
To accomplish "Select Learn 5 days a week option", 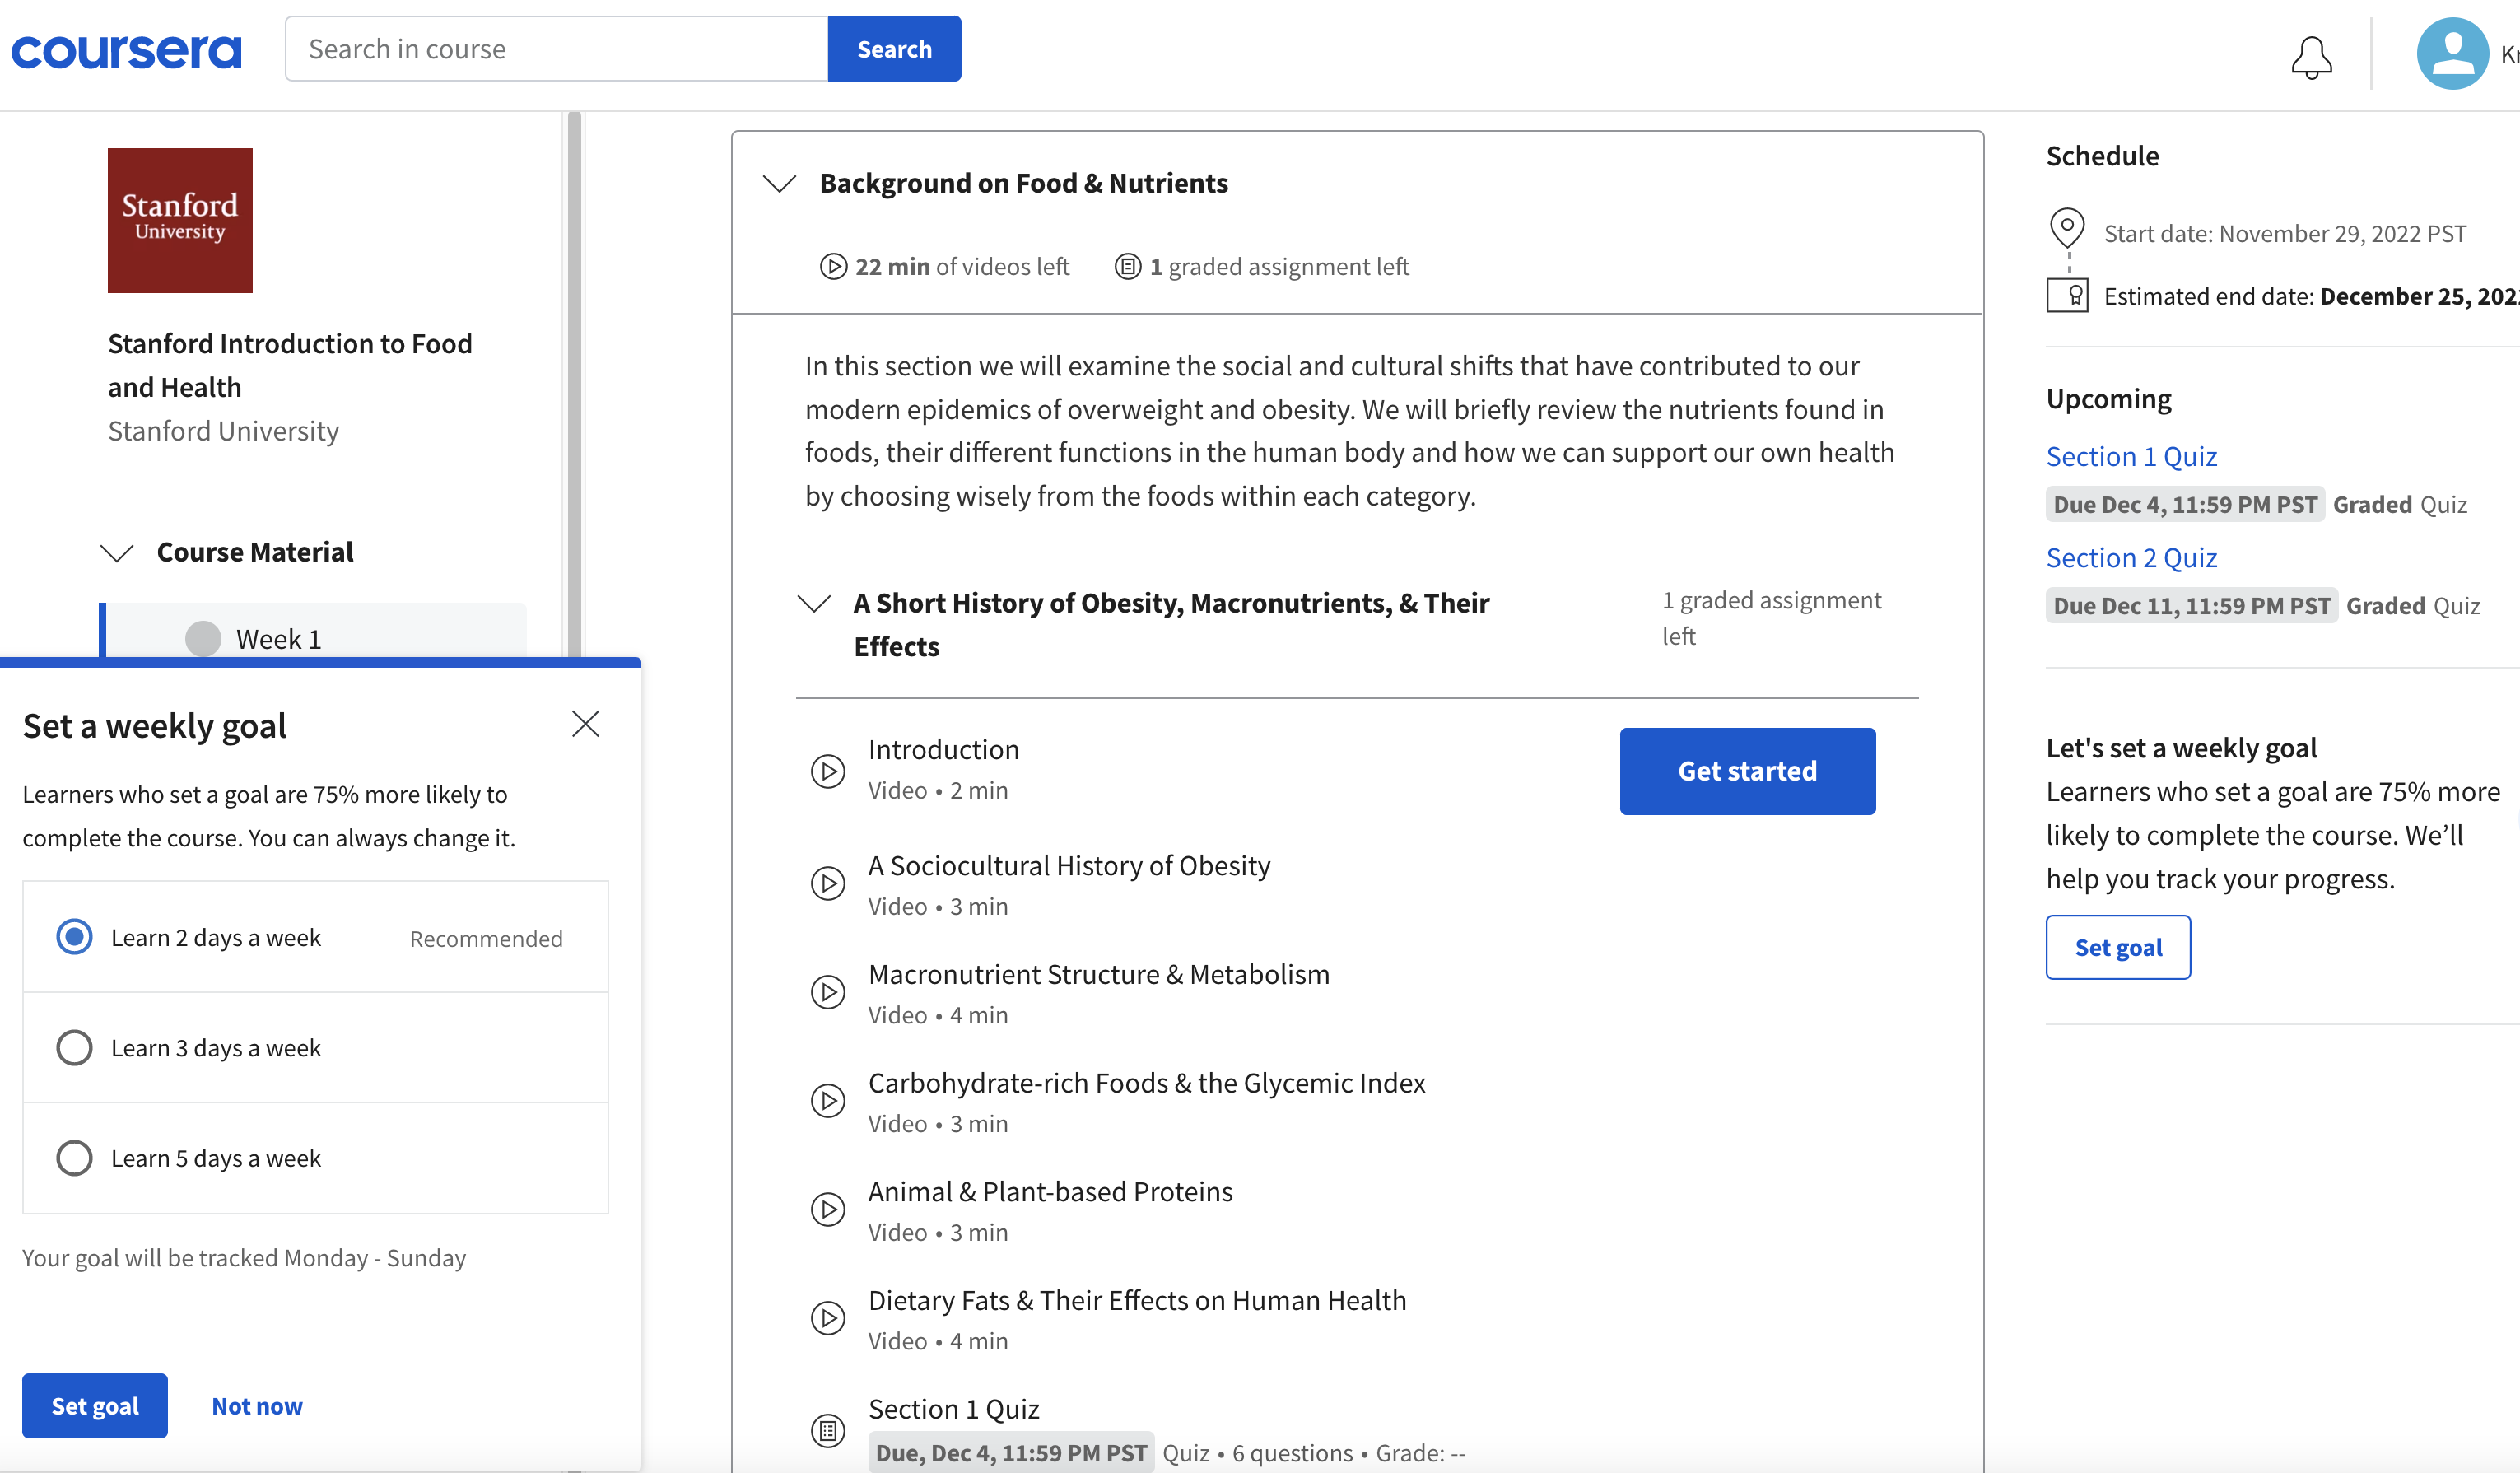I will [x=74, y=1157].
